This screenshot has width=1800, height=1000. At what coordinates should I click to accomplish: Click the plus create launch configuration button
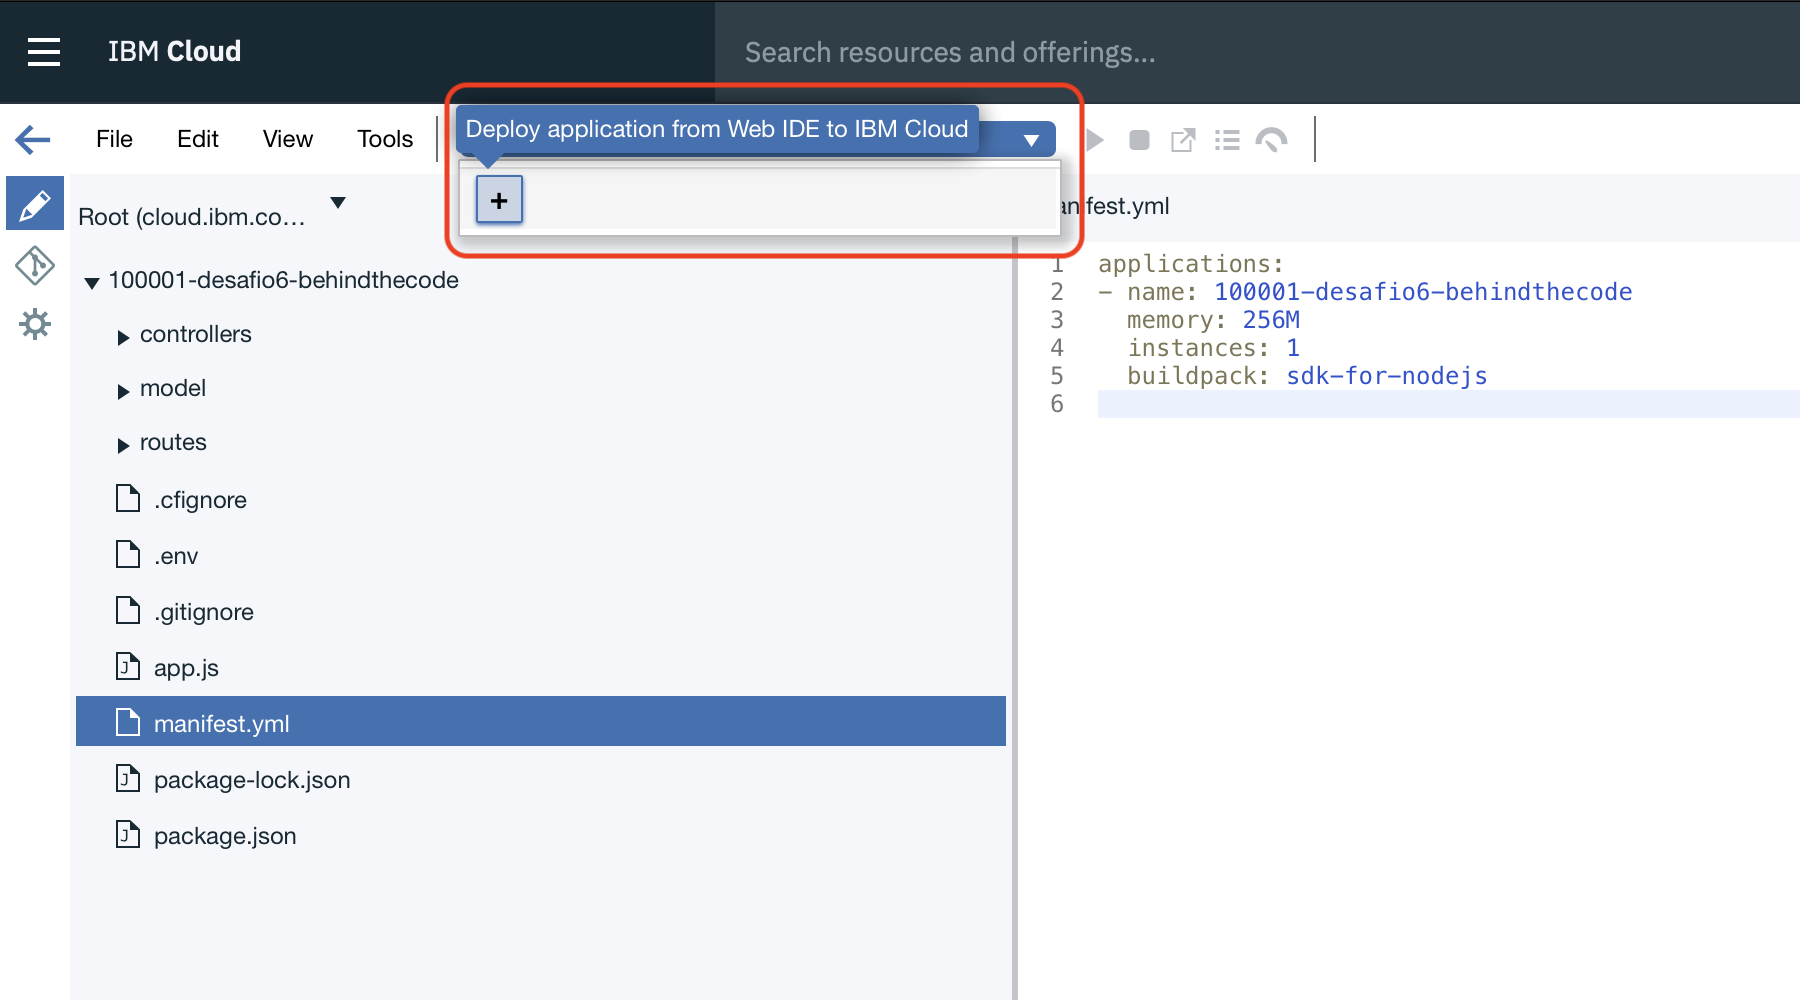(x=499, y=200)
